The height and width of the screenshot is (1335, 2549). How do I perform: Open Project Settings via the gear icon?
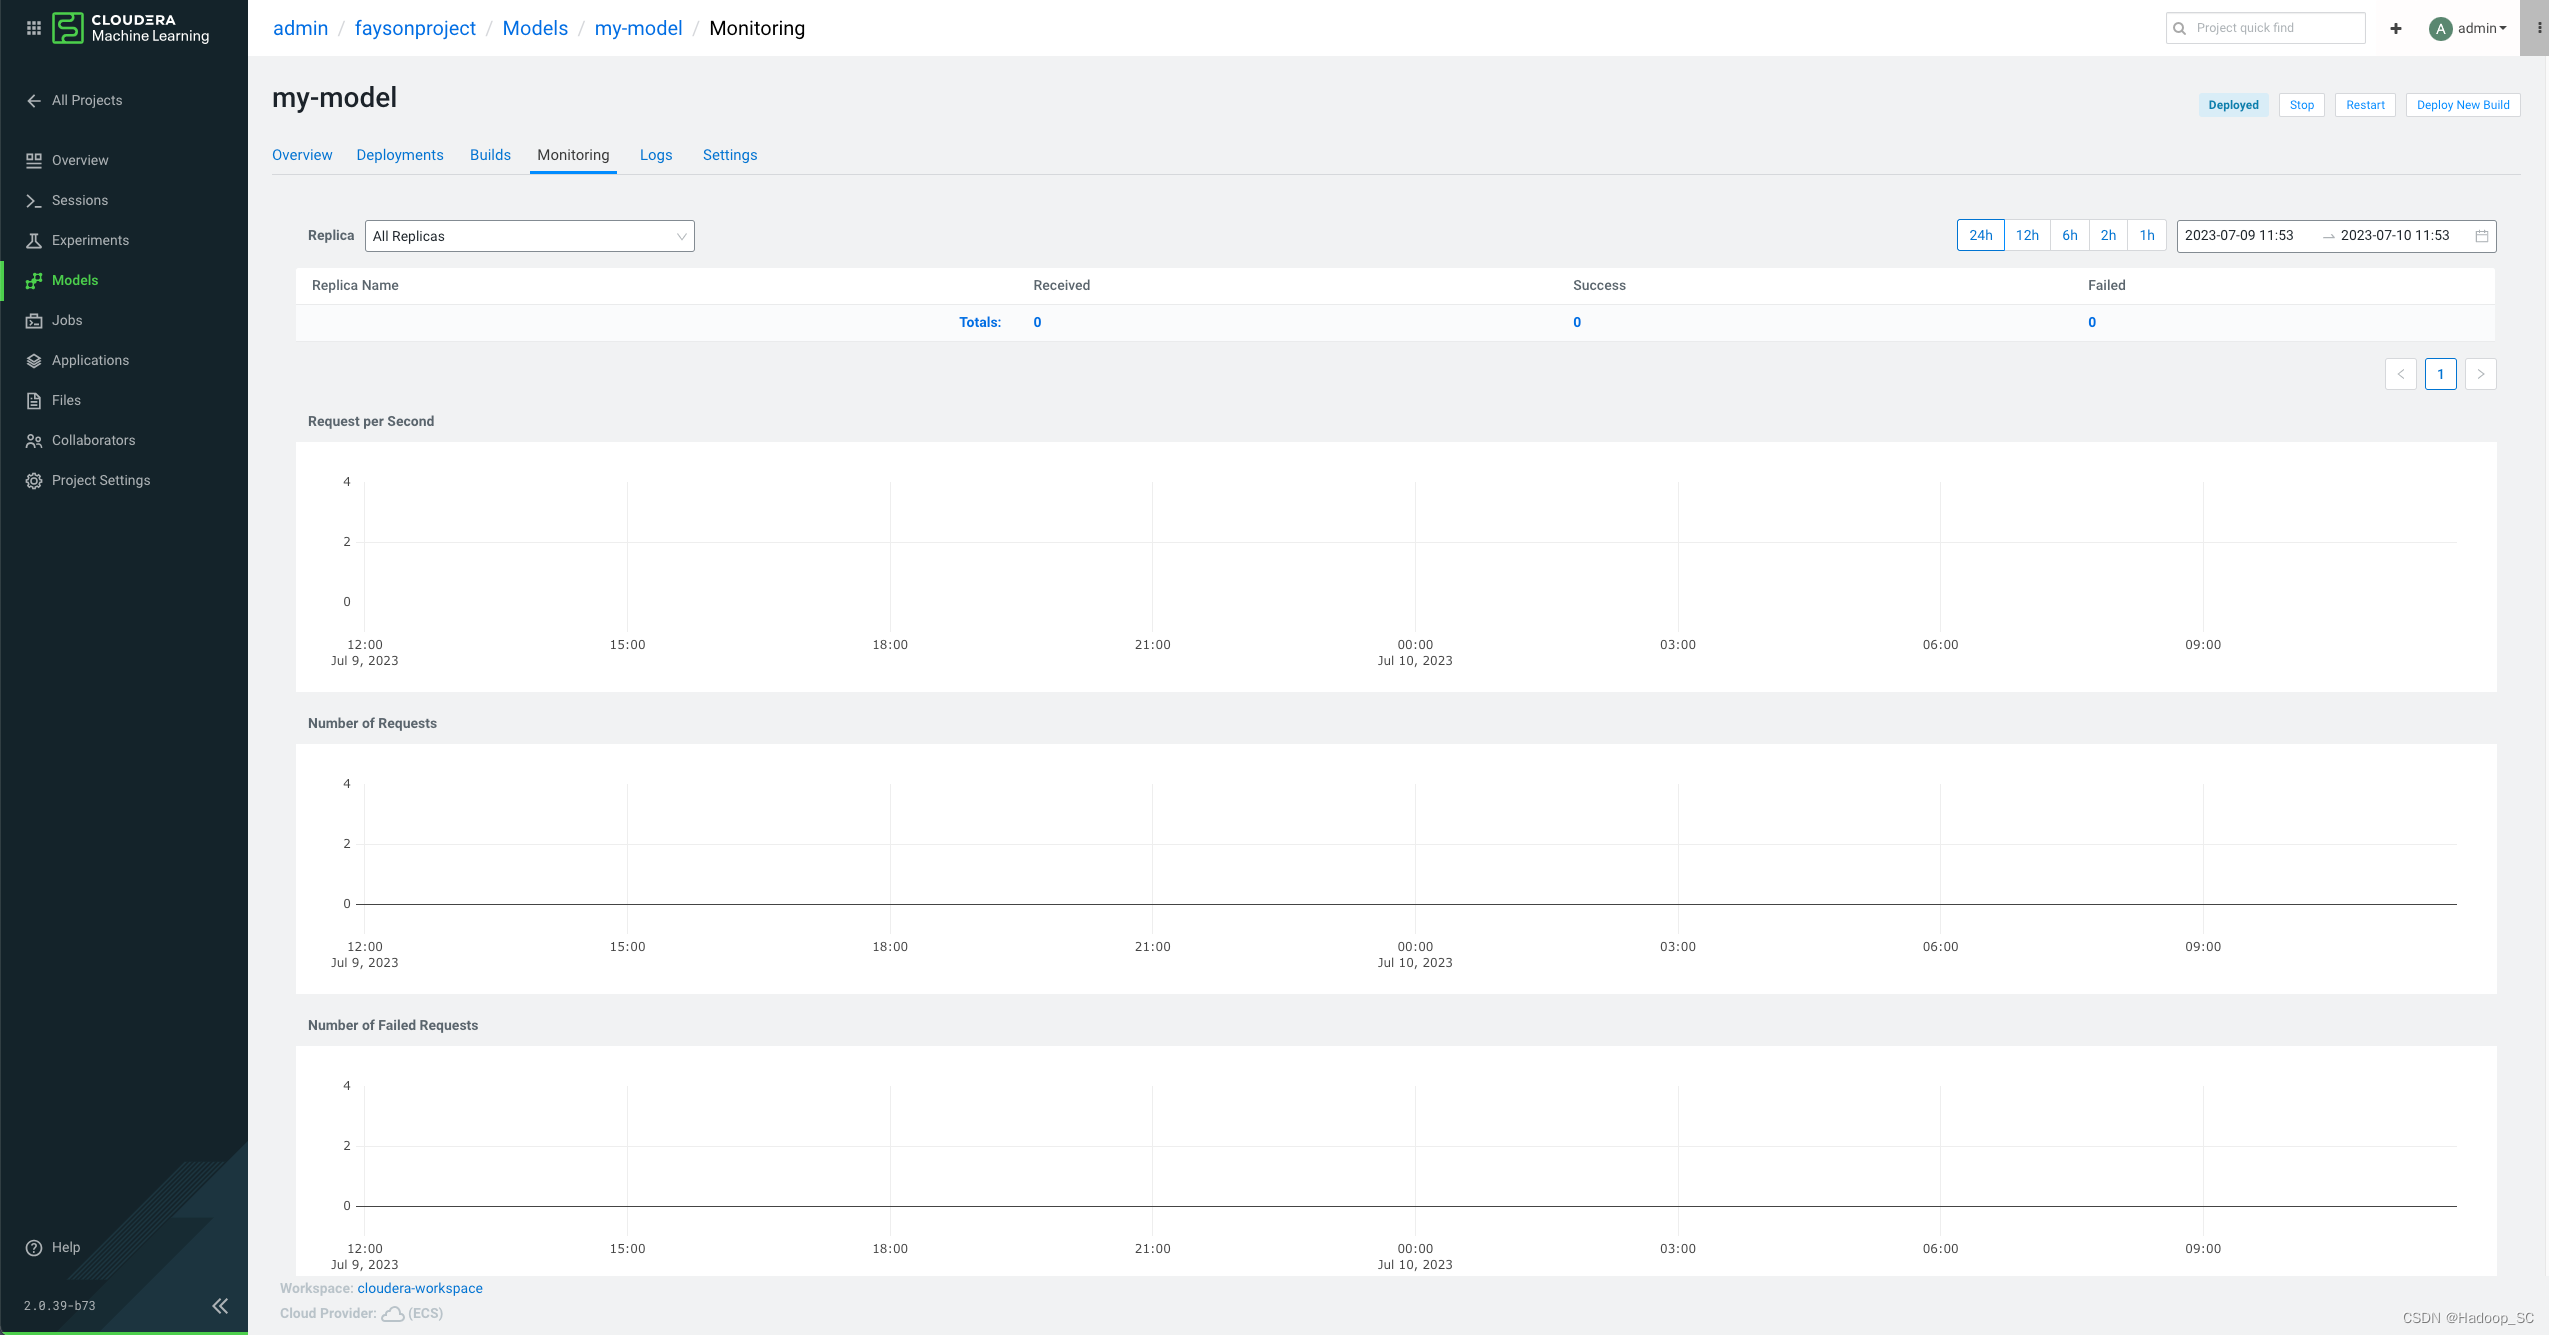(x=34, y=481)
